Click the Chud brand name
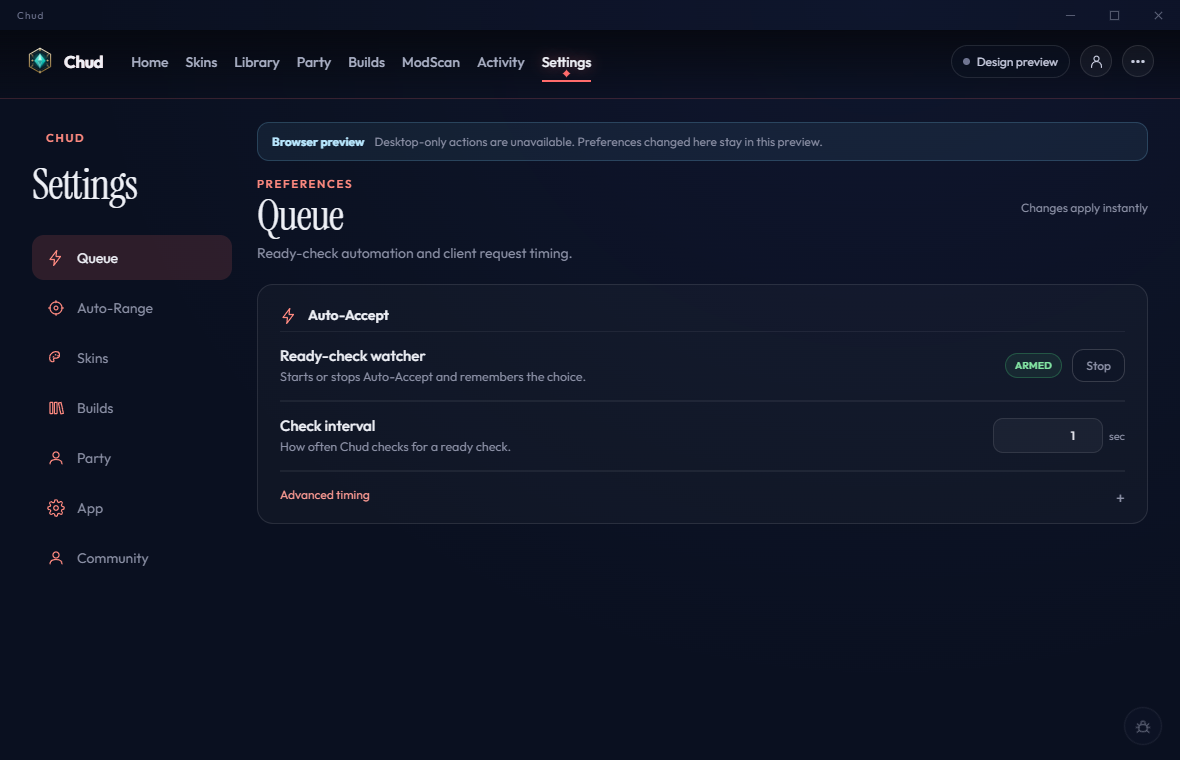Image resolution: width=1180 pixels, height=760 pixels. click(84, 62)
